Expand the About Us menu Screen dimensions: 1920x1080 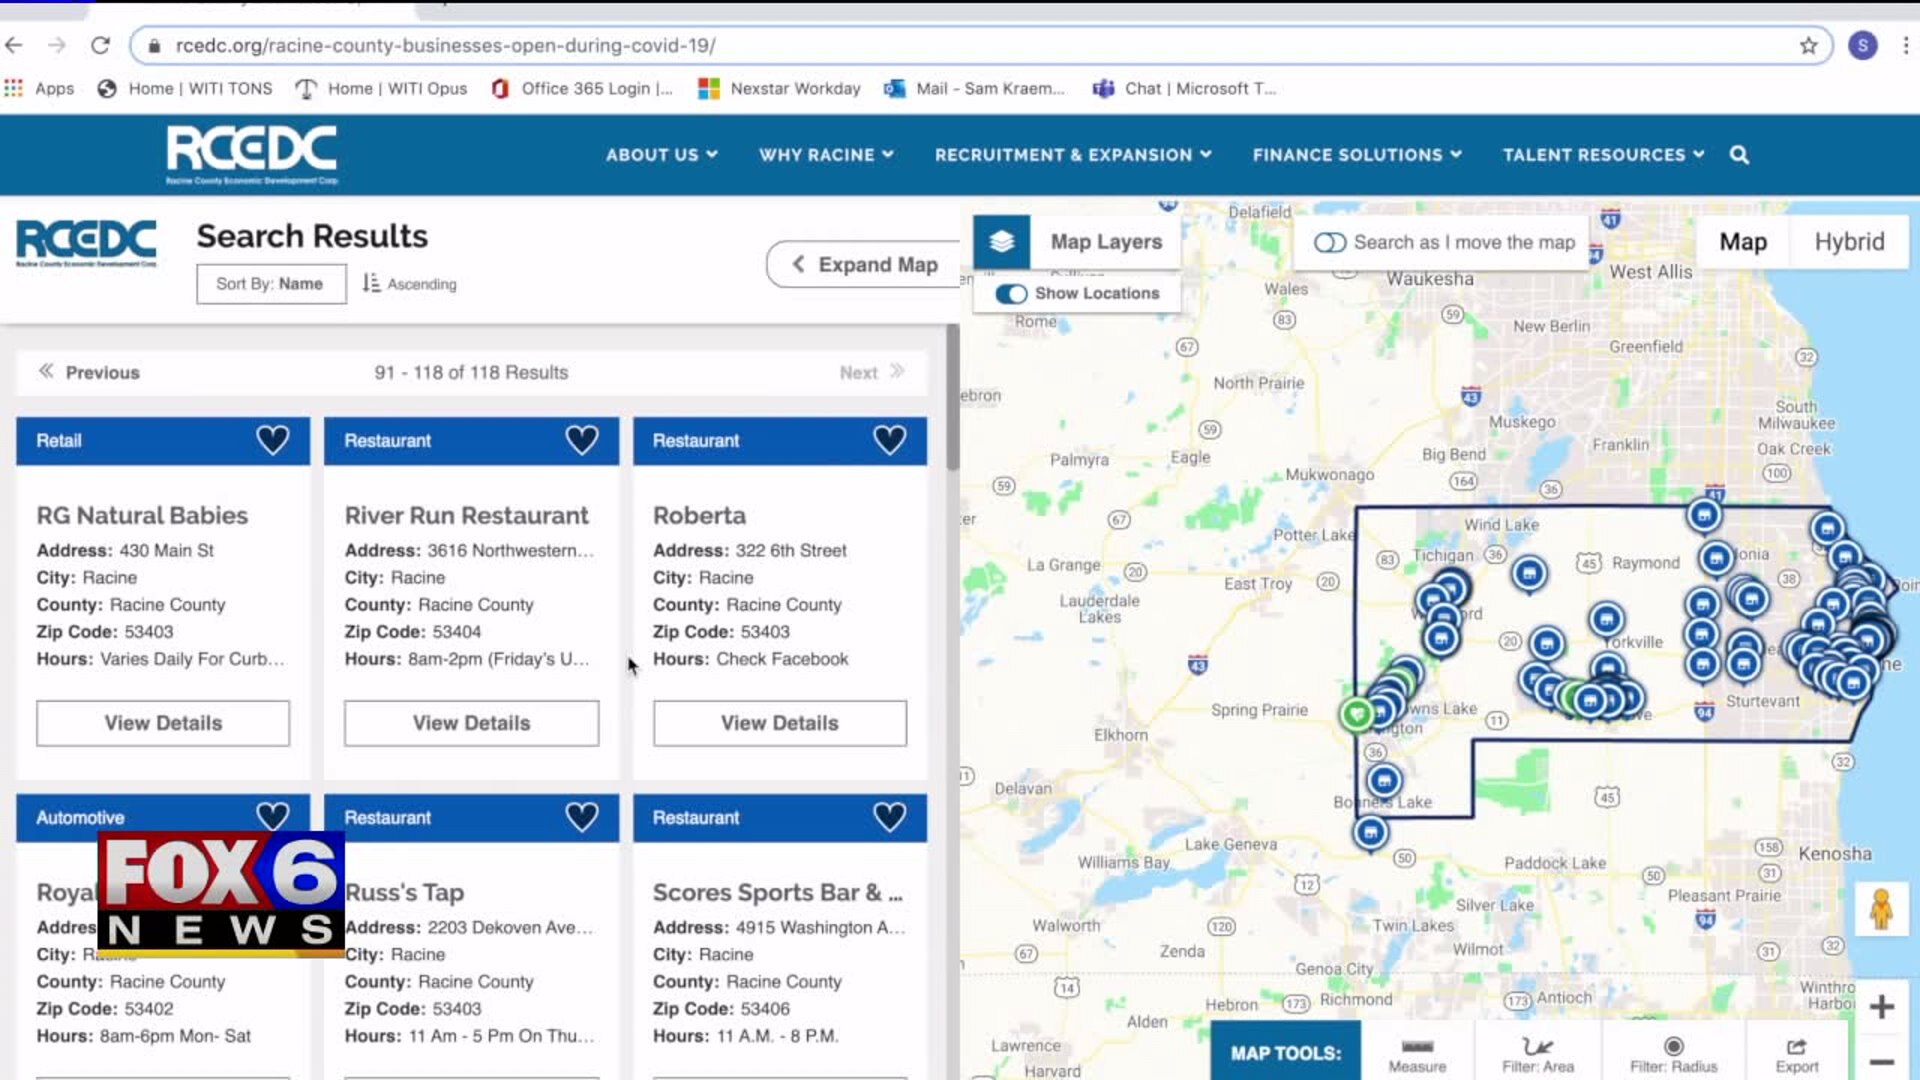661,155
